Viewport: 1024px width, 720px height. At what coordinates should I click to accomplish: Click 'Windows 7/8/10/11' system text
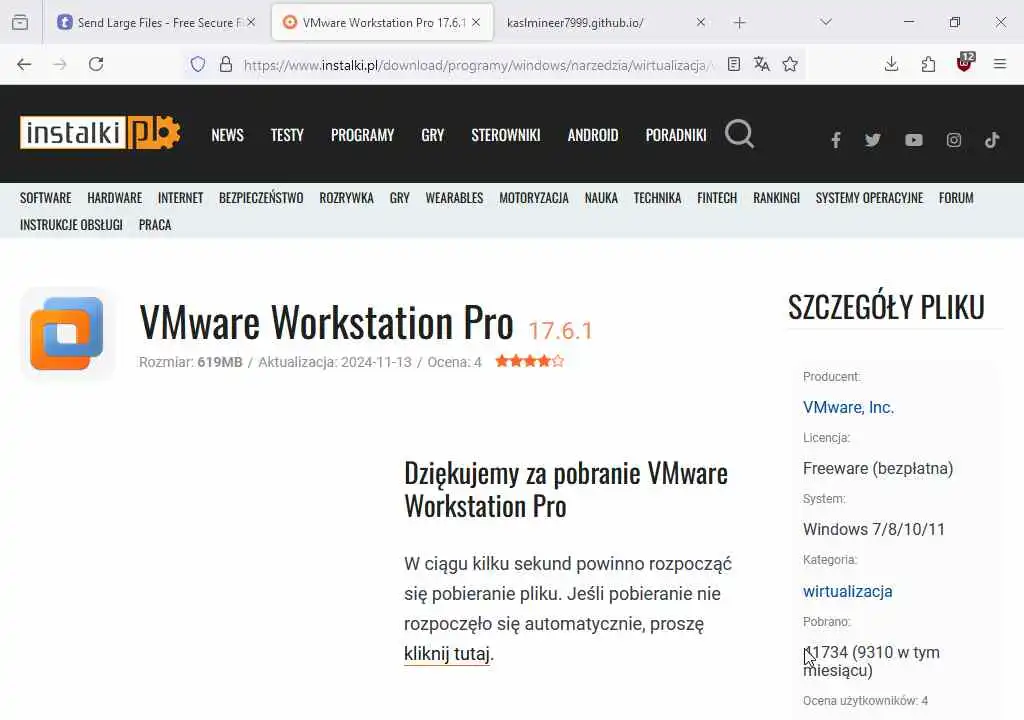pos(874,529)
